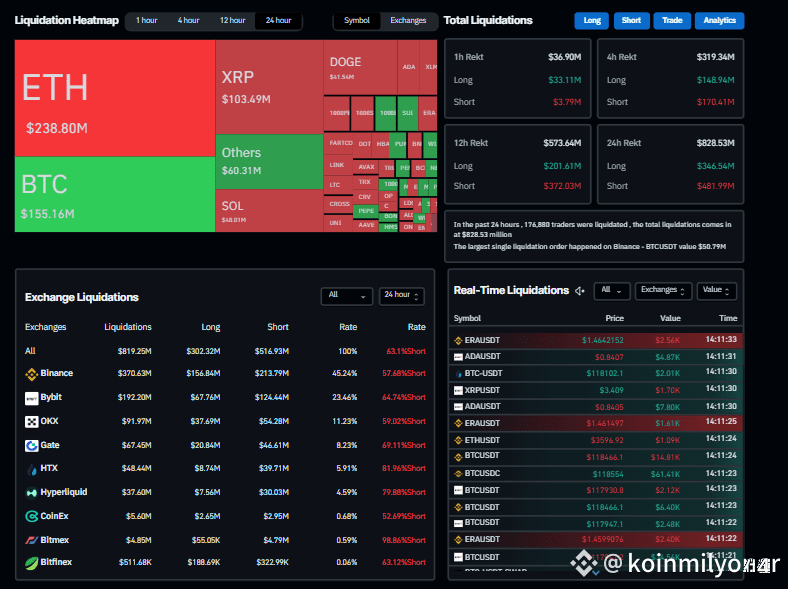
Task: Click the Value column header
Action: [x=670, y=319]
